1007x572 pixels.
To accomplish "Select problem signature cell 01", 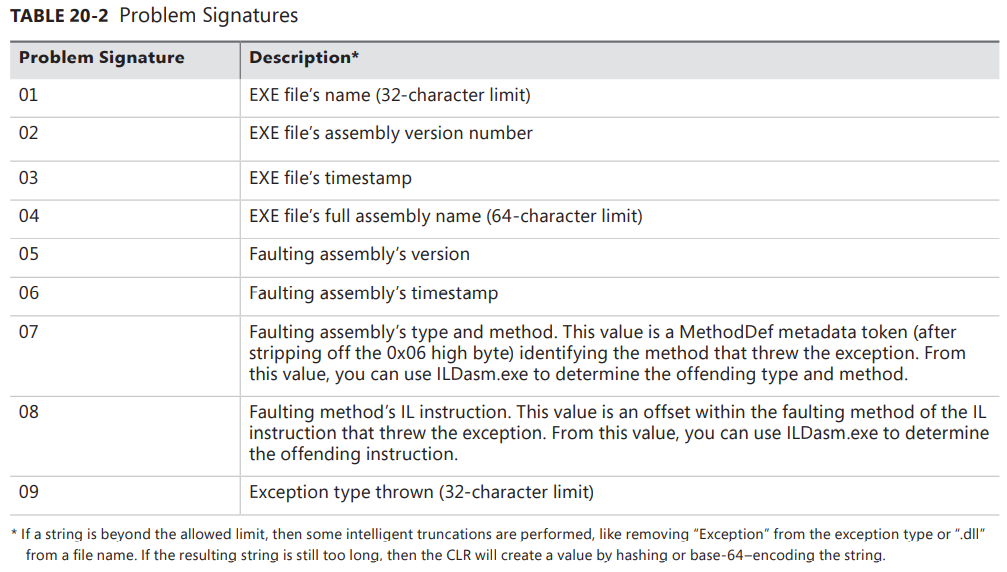I will [x=29, y=96].
